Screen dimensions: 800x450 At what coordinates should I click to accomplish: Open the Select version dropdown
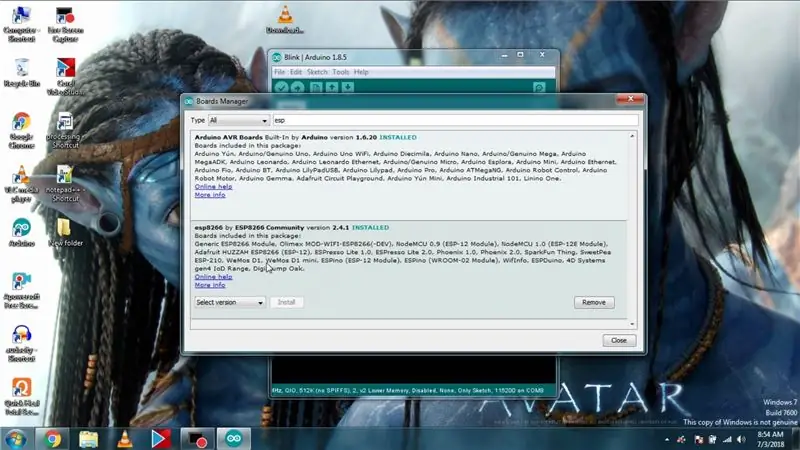230,302
